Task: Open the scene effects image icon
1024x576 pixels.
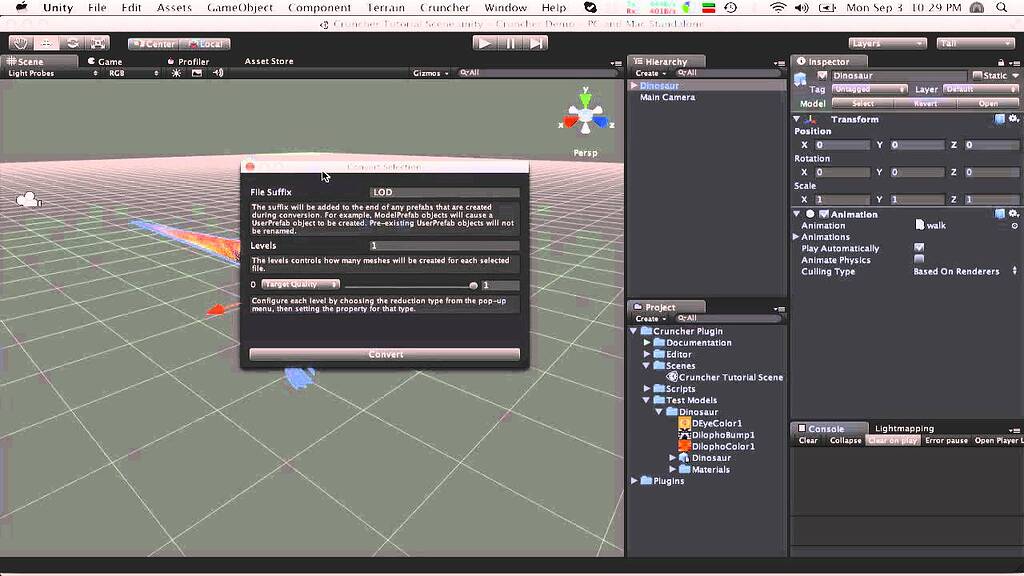Action: 197,73
